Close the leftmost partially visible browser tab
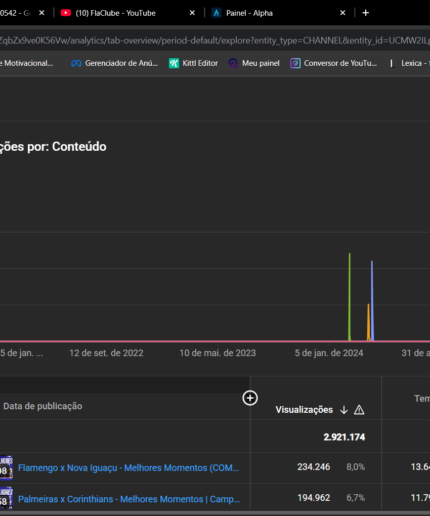Image resolution: width=430 pixels, height=516 pixels. point(42,13)
